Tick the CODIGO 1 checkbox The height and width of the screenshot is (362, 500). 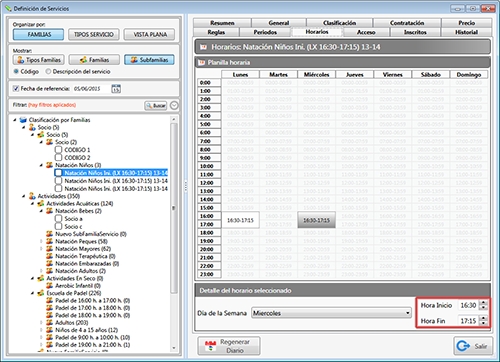point(58,149)
